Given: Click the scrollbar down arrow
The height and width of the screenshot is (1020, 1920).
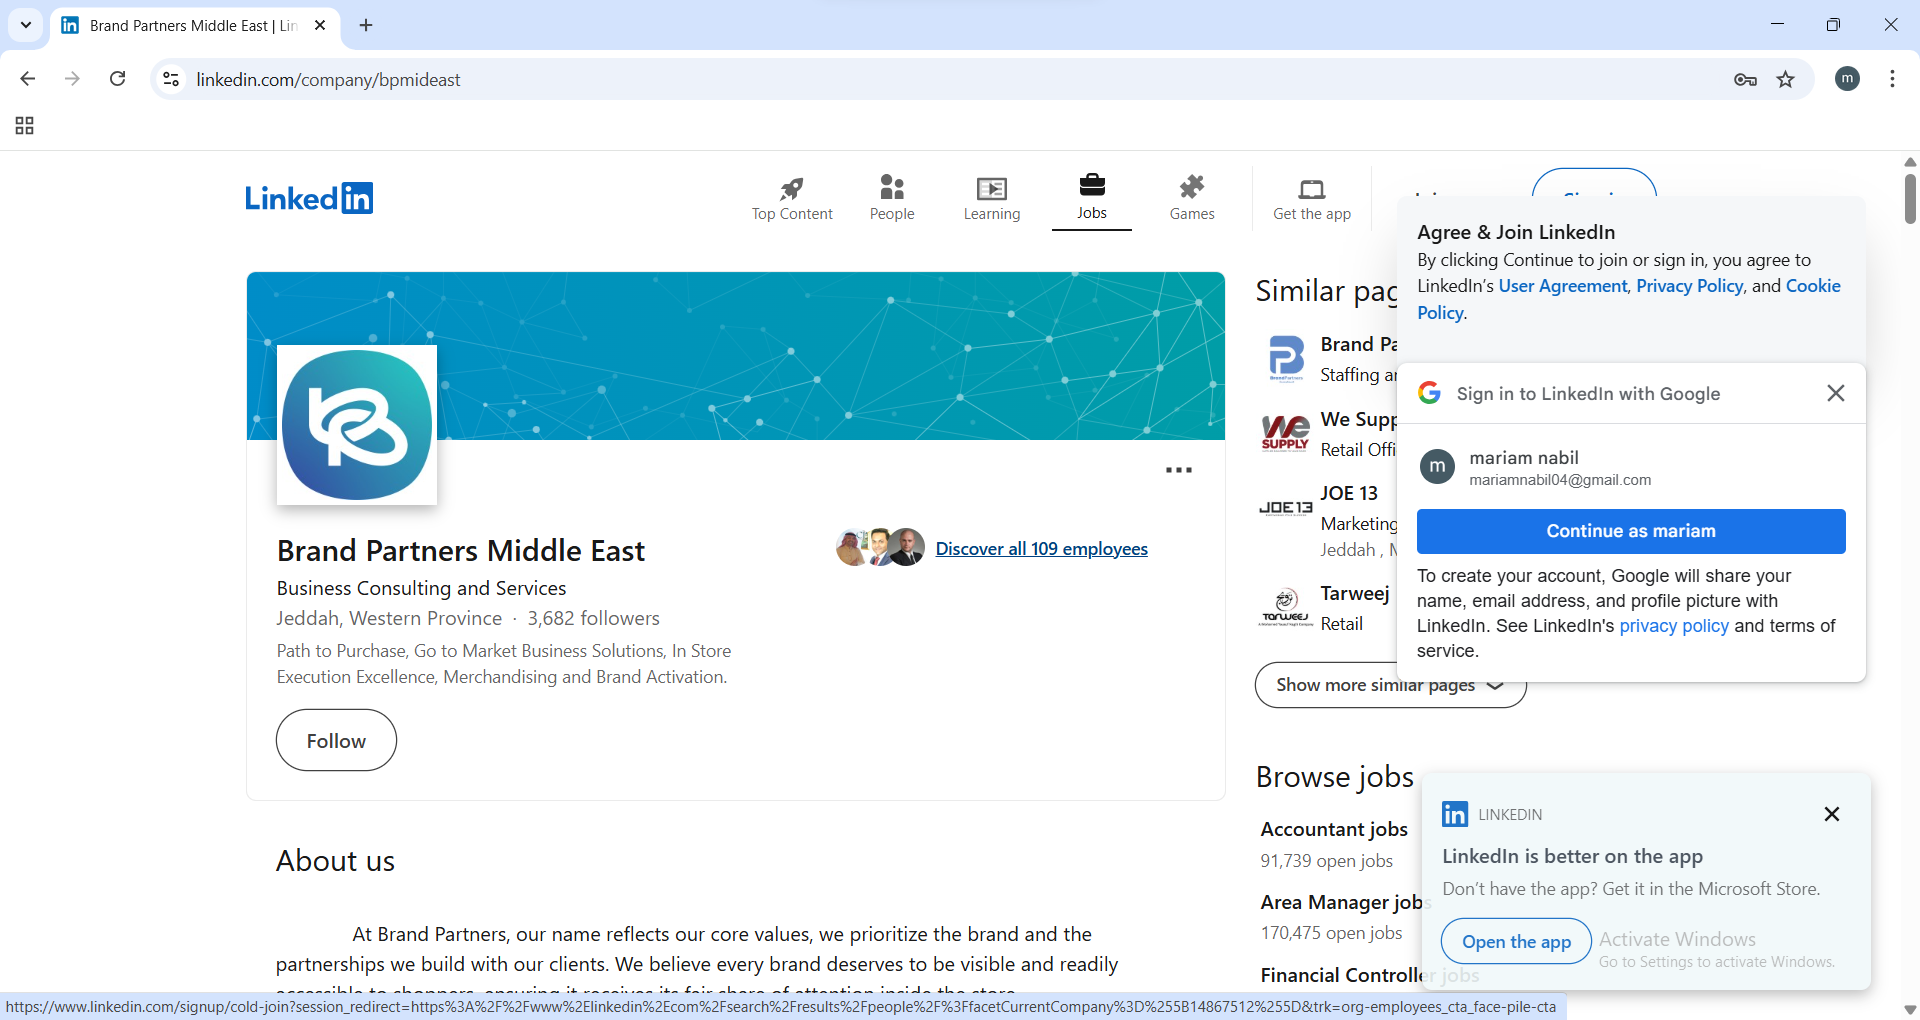Looking at the screenshot, I should (x=1910, y=1009).
